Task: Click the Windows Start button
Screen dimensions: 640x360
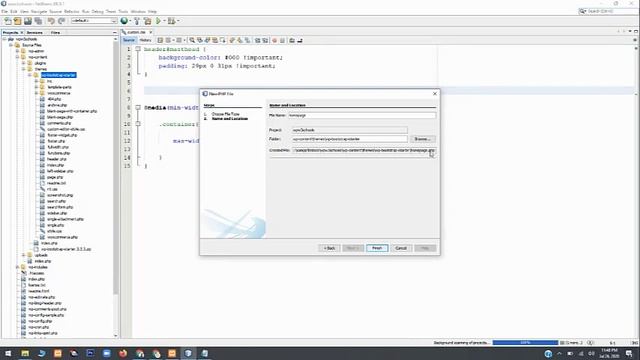Action: coord(8,353)
